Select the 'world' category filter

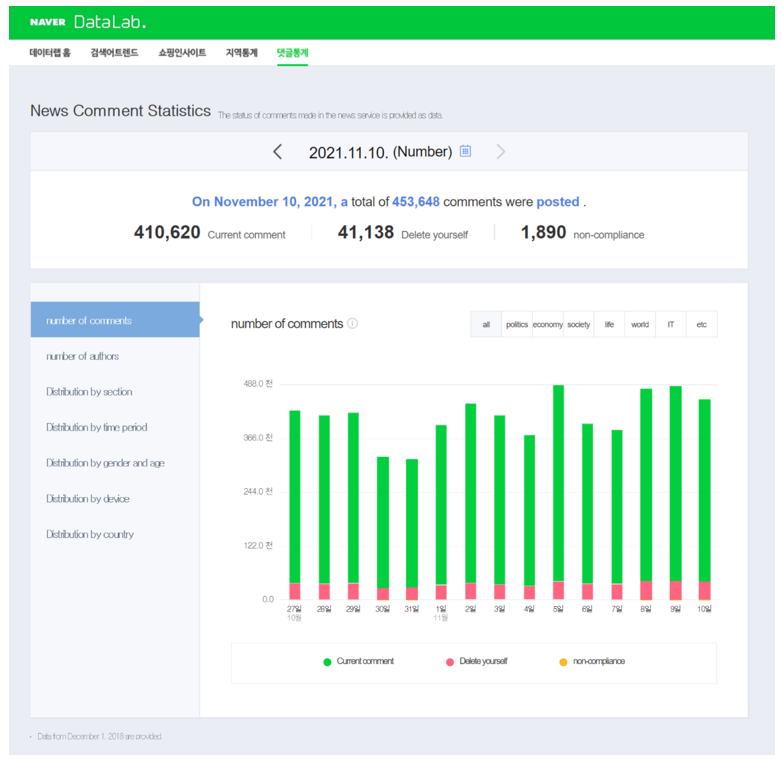point(640,324)
